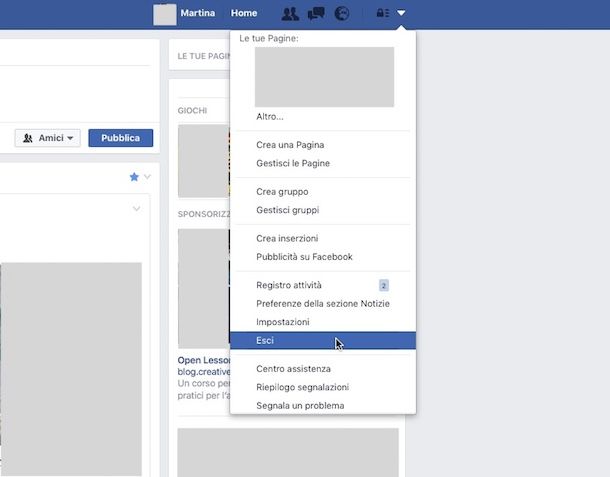
Task: Choose Segnala un problema
Action: [x=300, y=406]
